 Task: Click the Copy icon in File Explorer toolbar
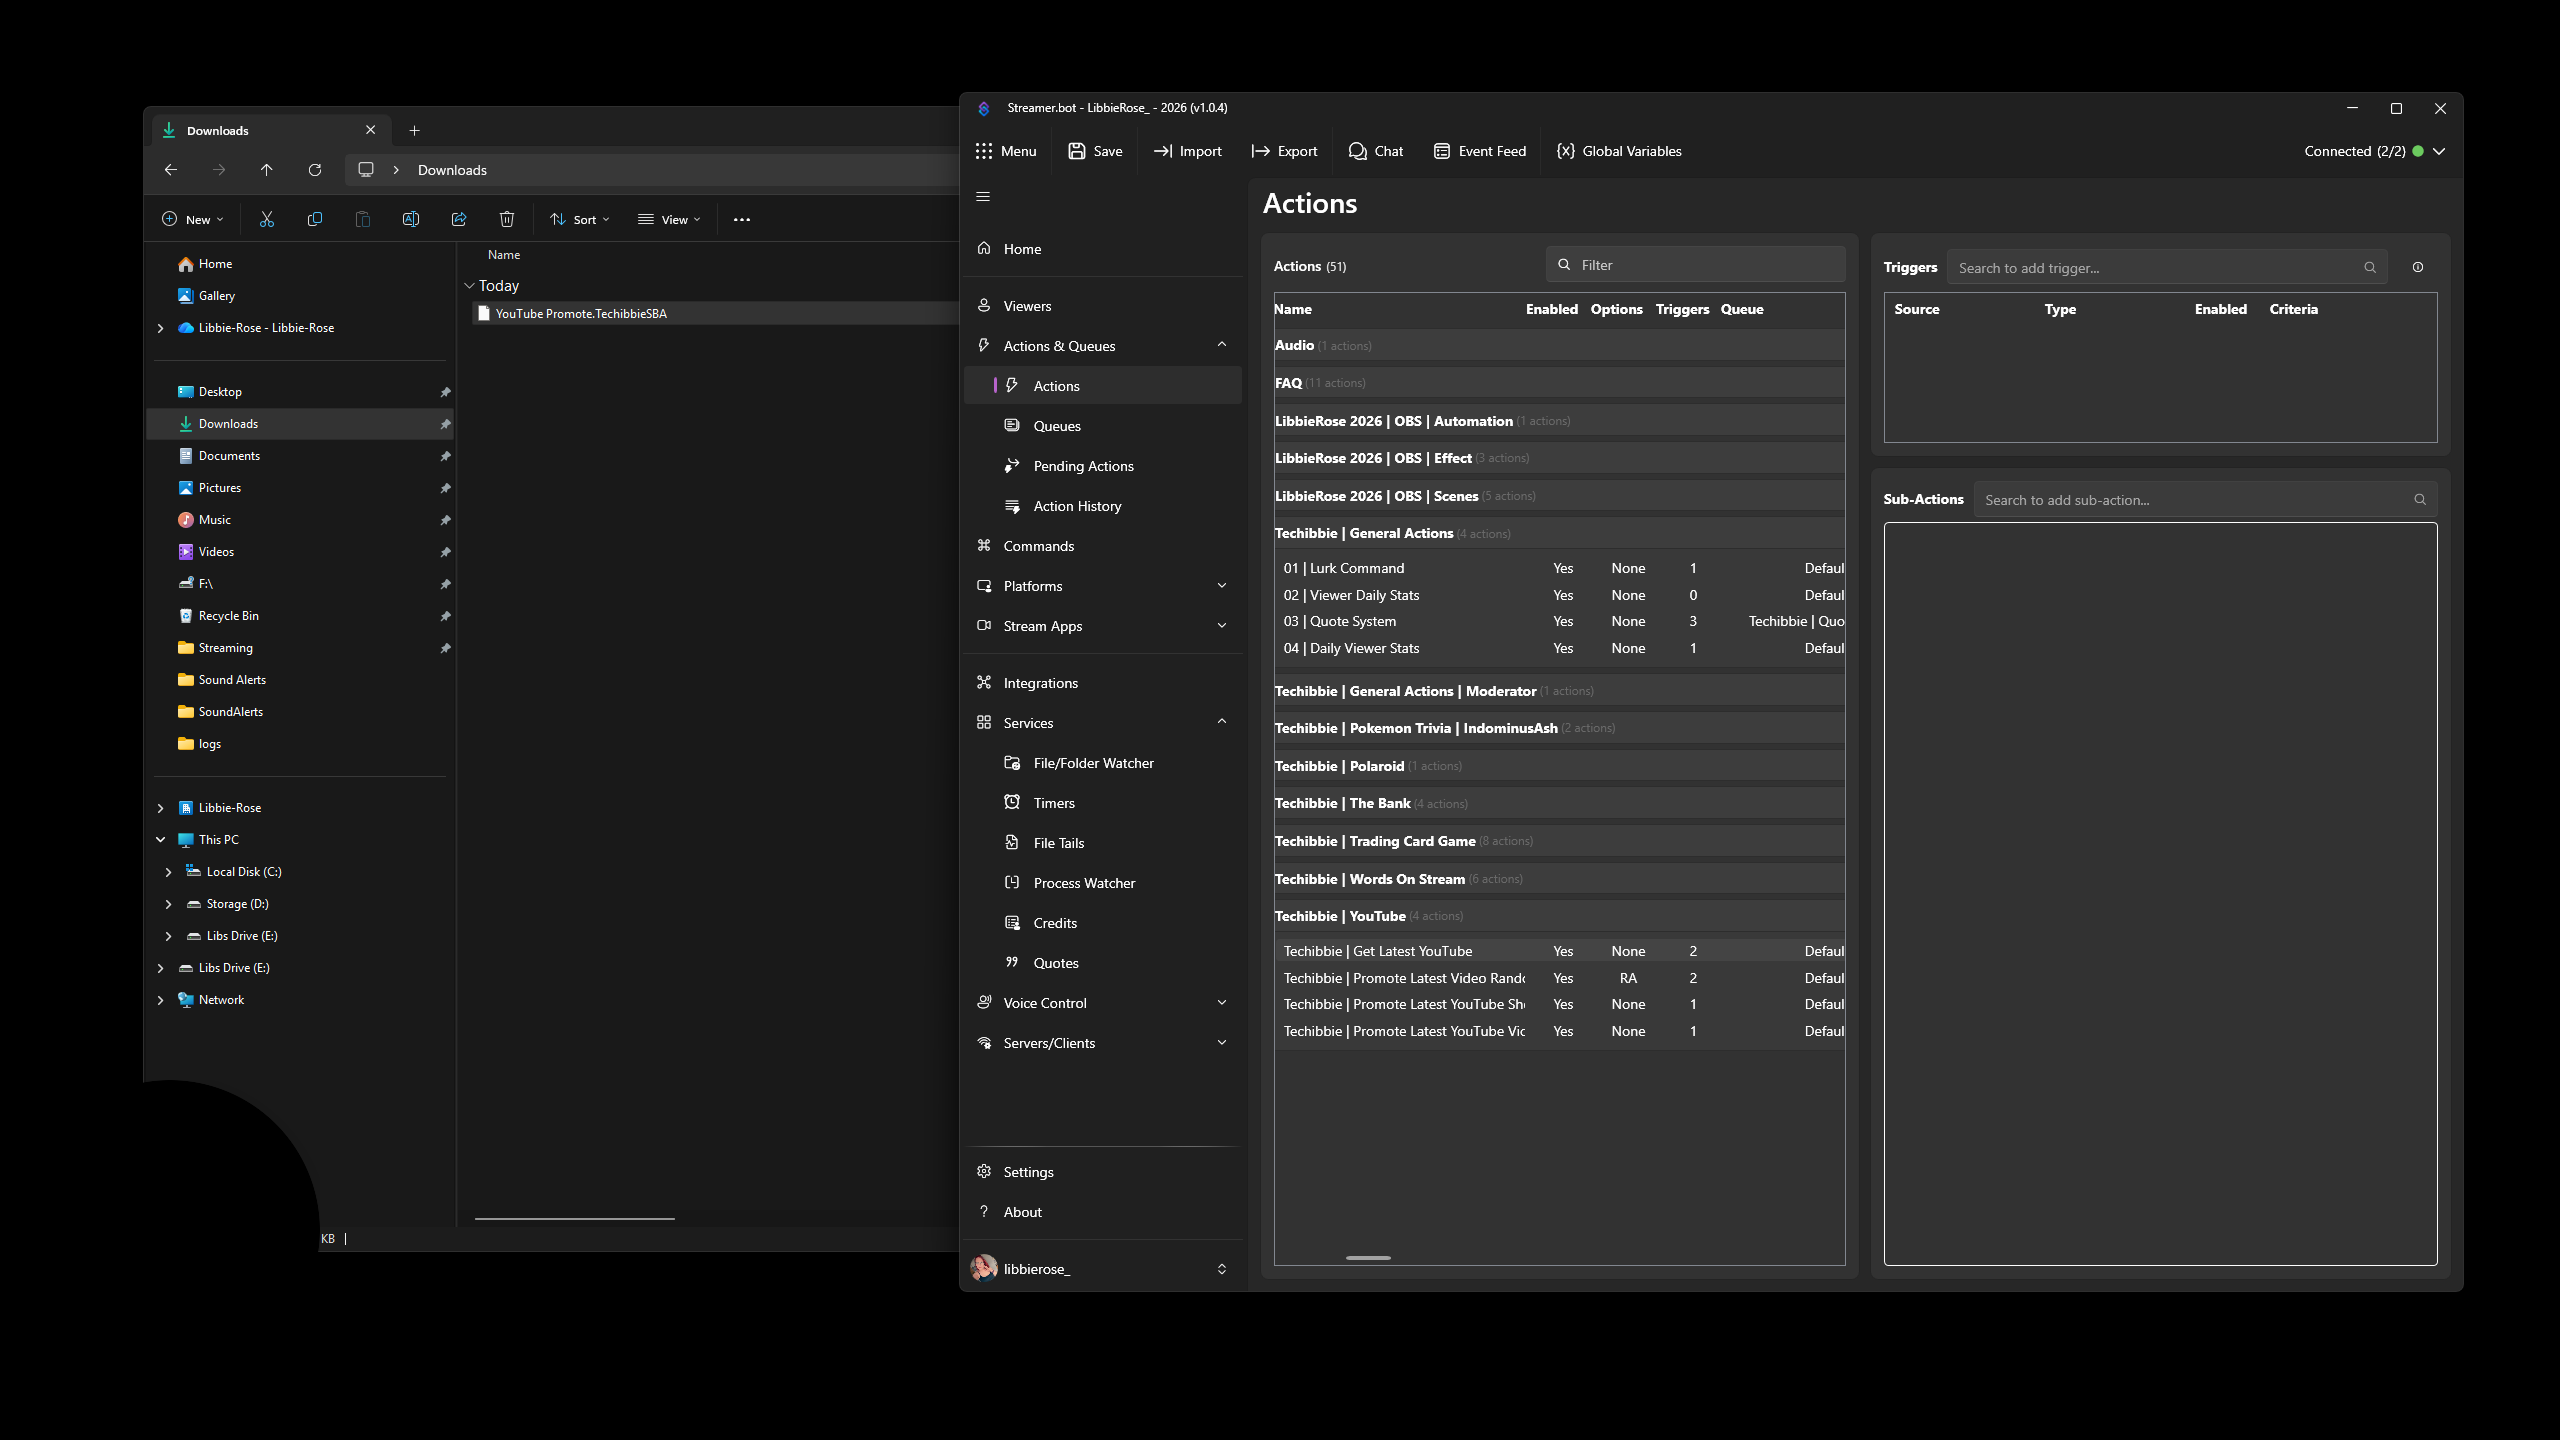(x=315, y=219)
